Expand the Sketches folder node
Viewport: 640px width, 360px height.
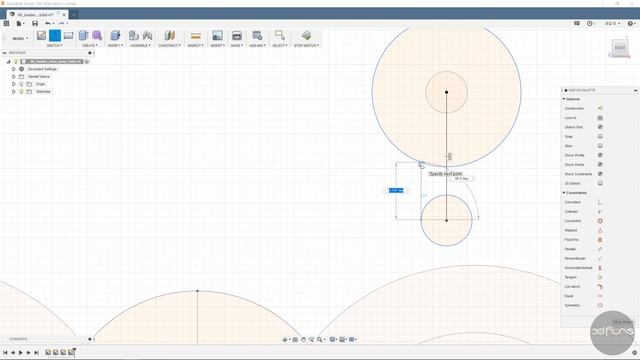click(x=13, y=92)
